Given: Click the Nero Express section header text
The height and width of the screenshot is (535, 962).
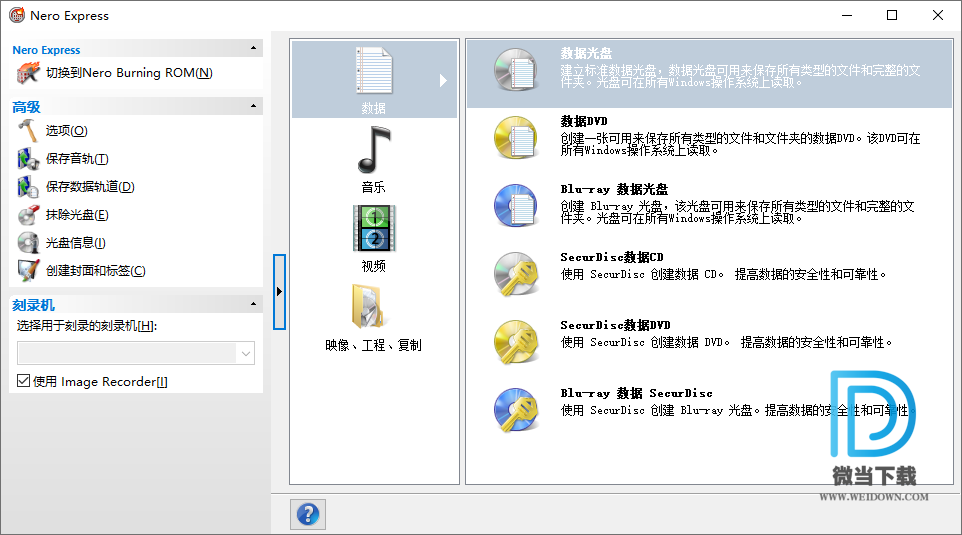Looking at the screenshot, I should (47, 50).
